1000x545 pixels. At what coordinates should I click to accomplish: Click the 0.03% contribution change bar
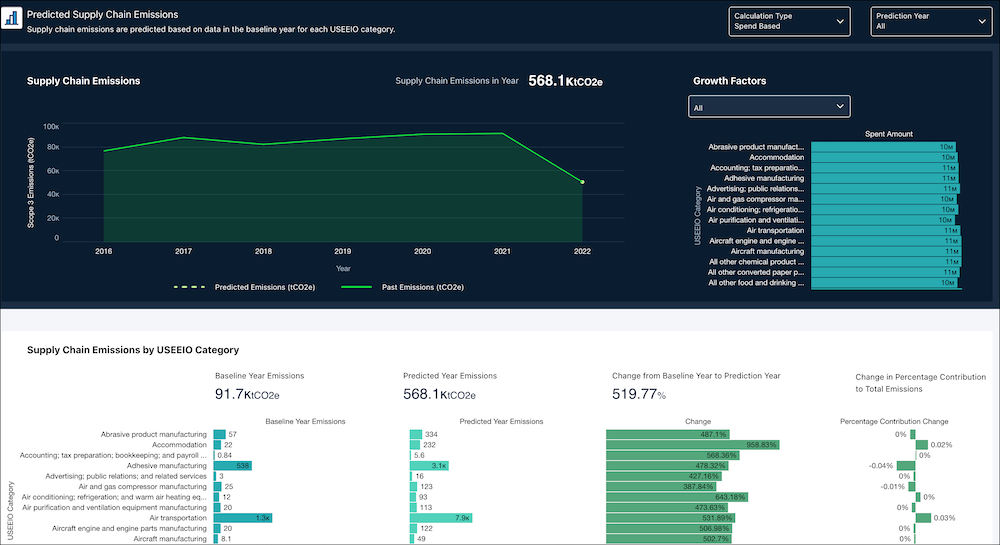(x=923, y=518)
